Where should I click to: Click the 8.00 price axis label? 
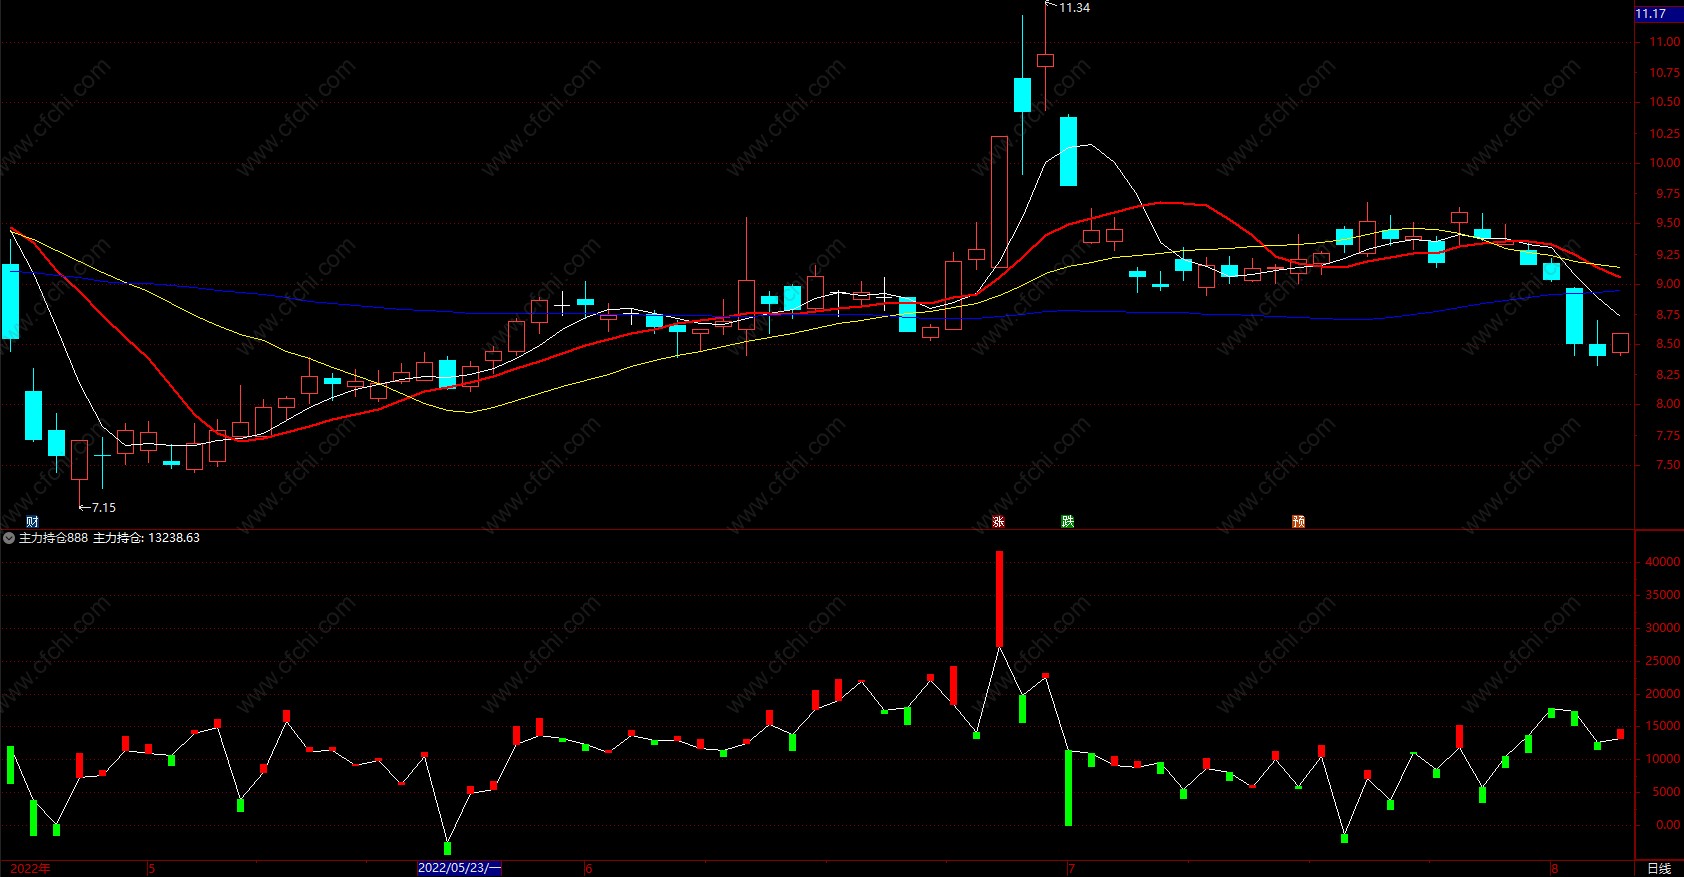1668,404
